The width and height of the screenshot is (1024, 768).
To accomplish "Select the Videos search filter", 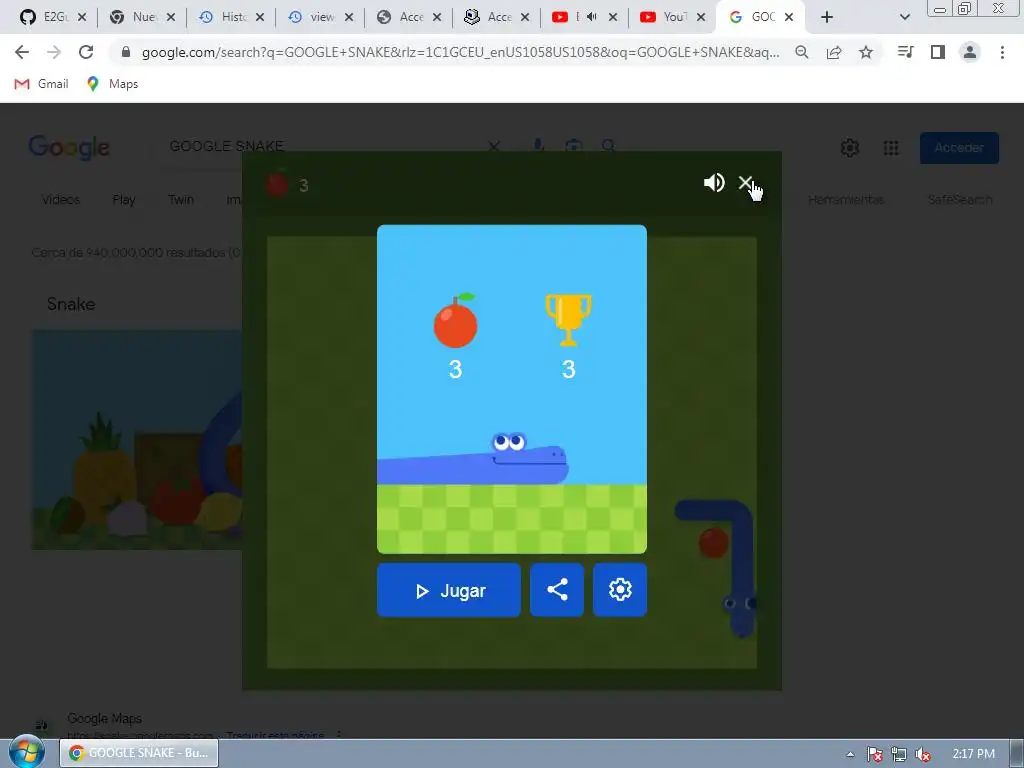I will click(61, 200).
